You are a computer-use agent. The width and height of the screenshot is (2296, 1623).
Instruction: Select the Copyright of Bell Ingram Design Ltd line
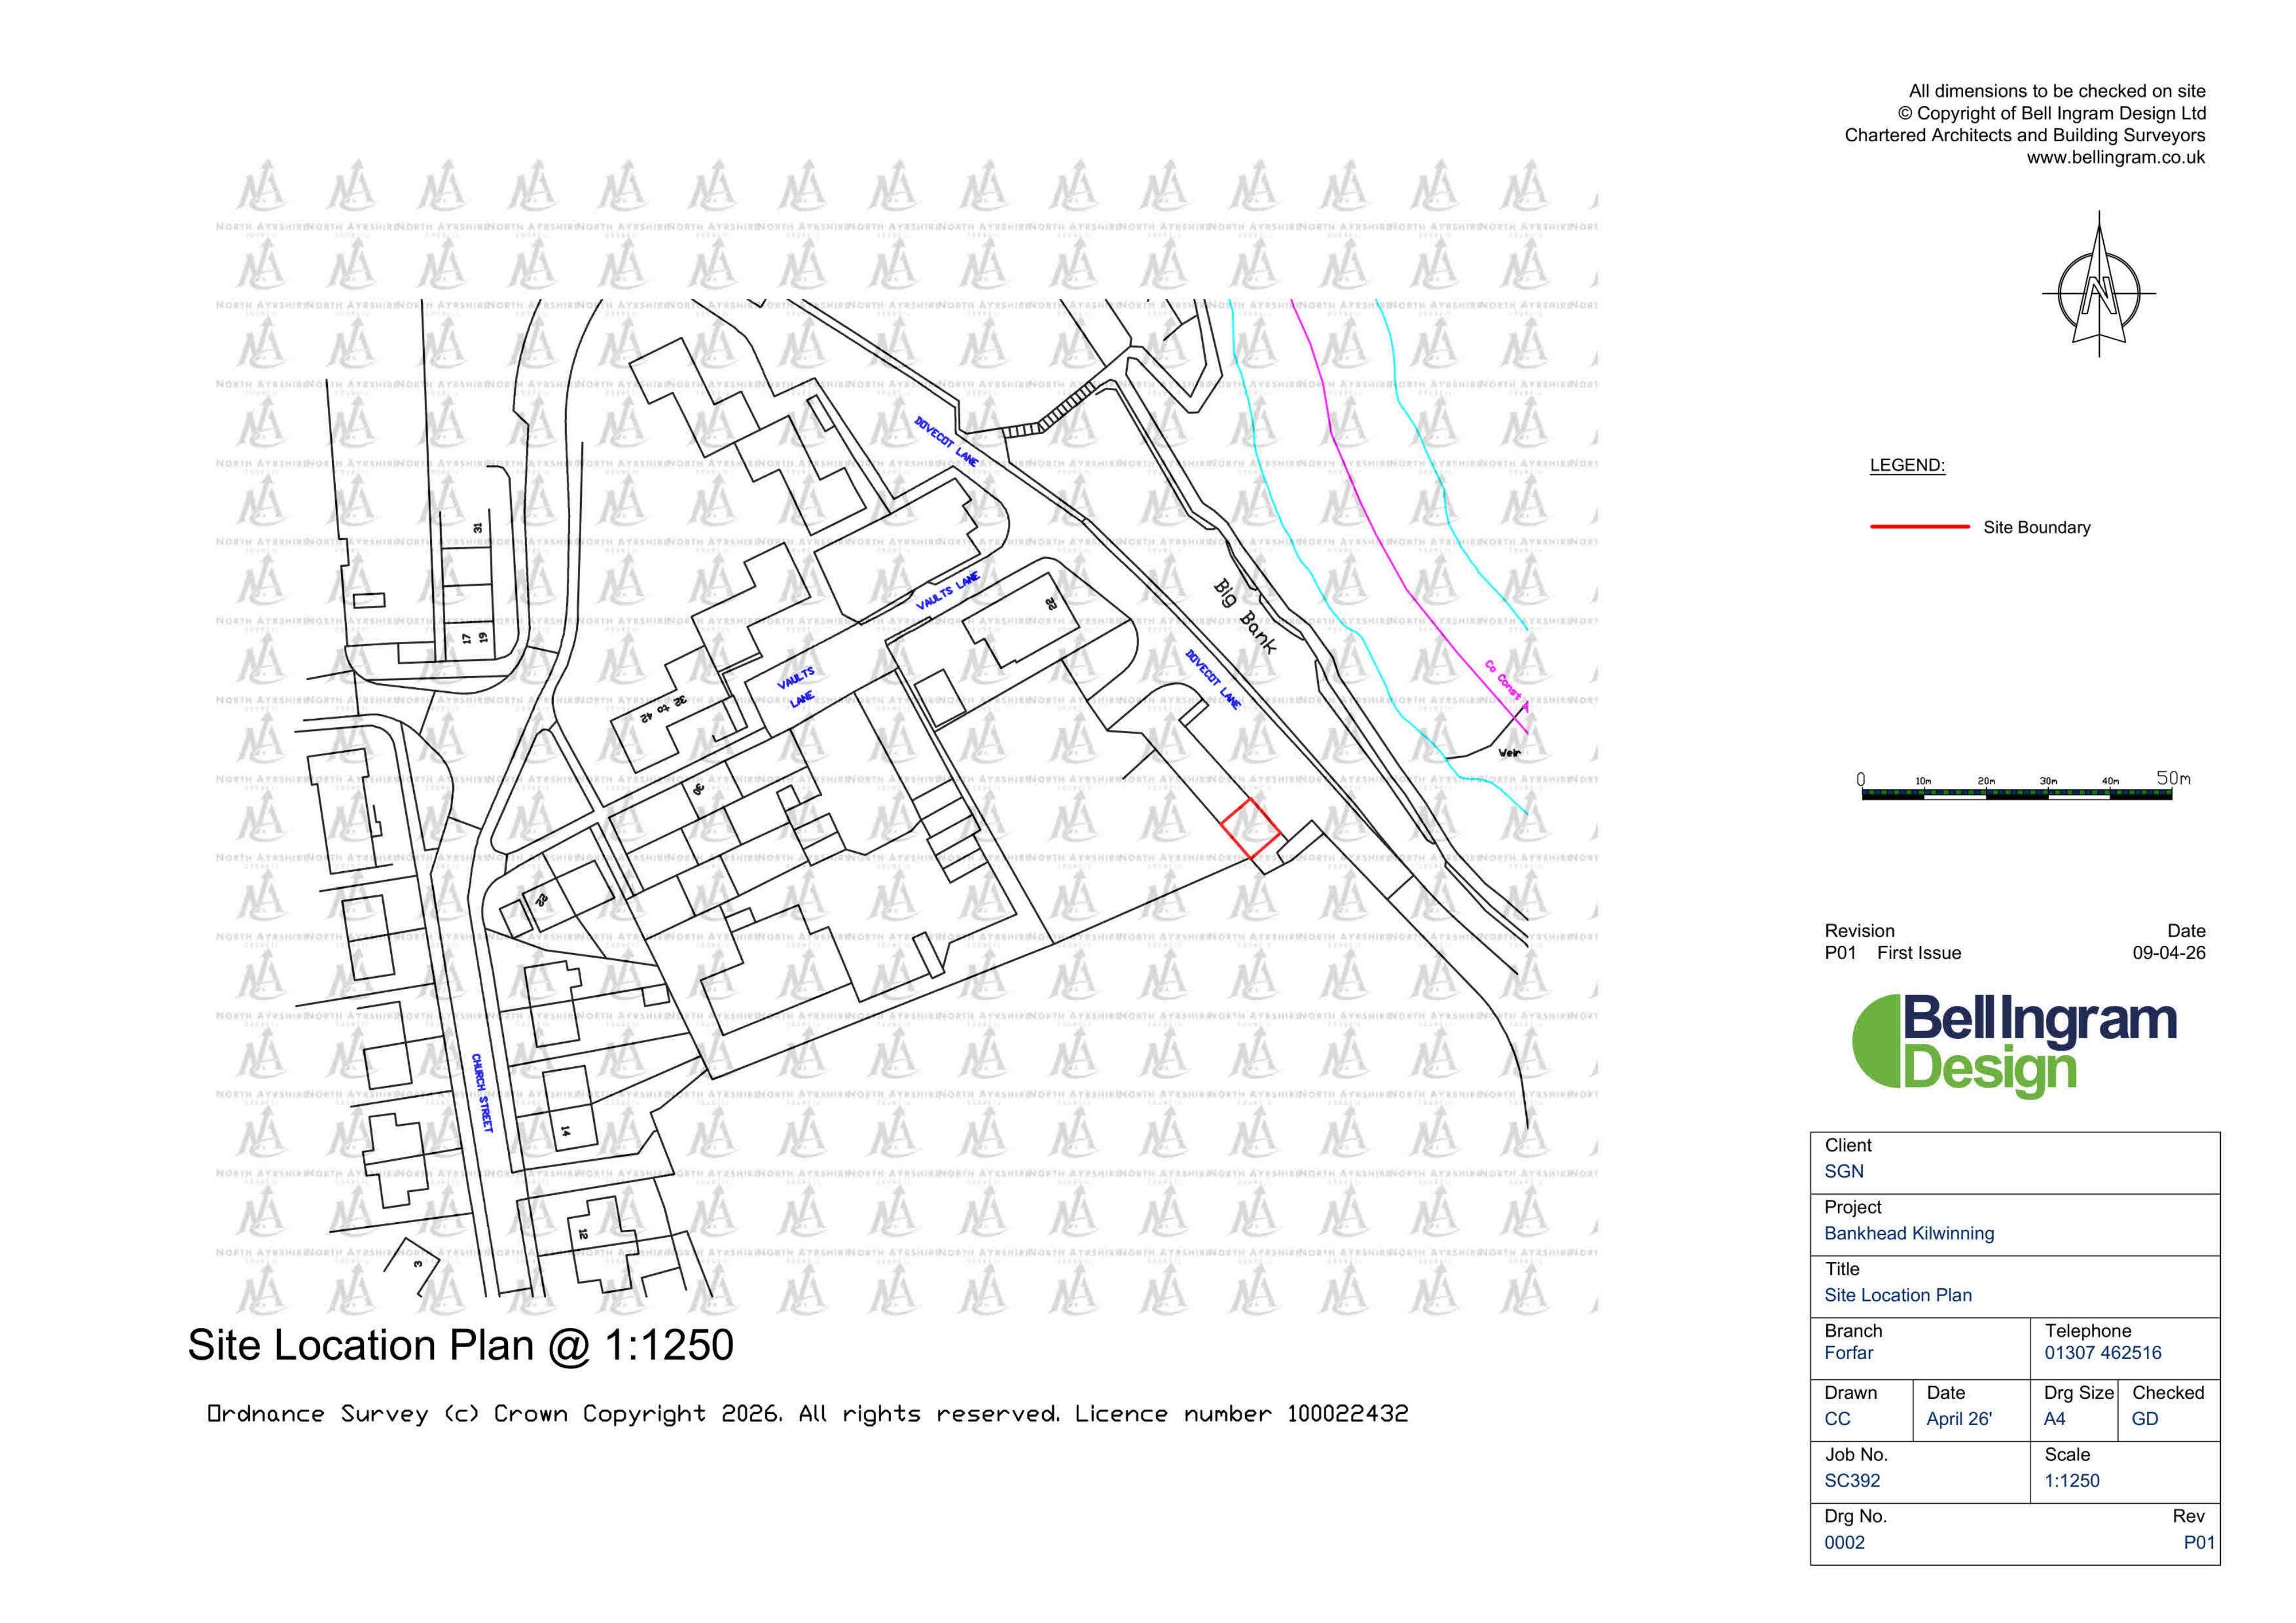2051,113
